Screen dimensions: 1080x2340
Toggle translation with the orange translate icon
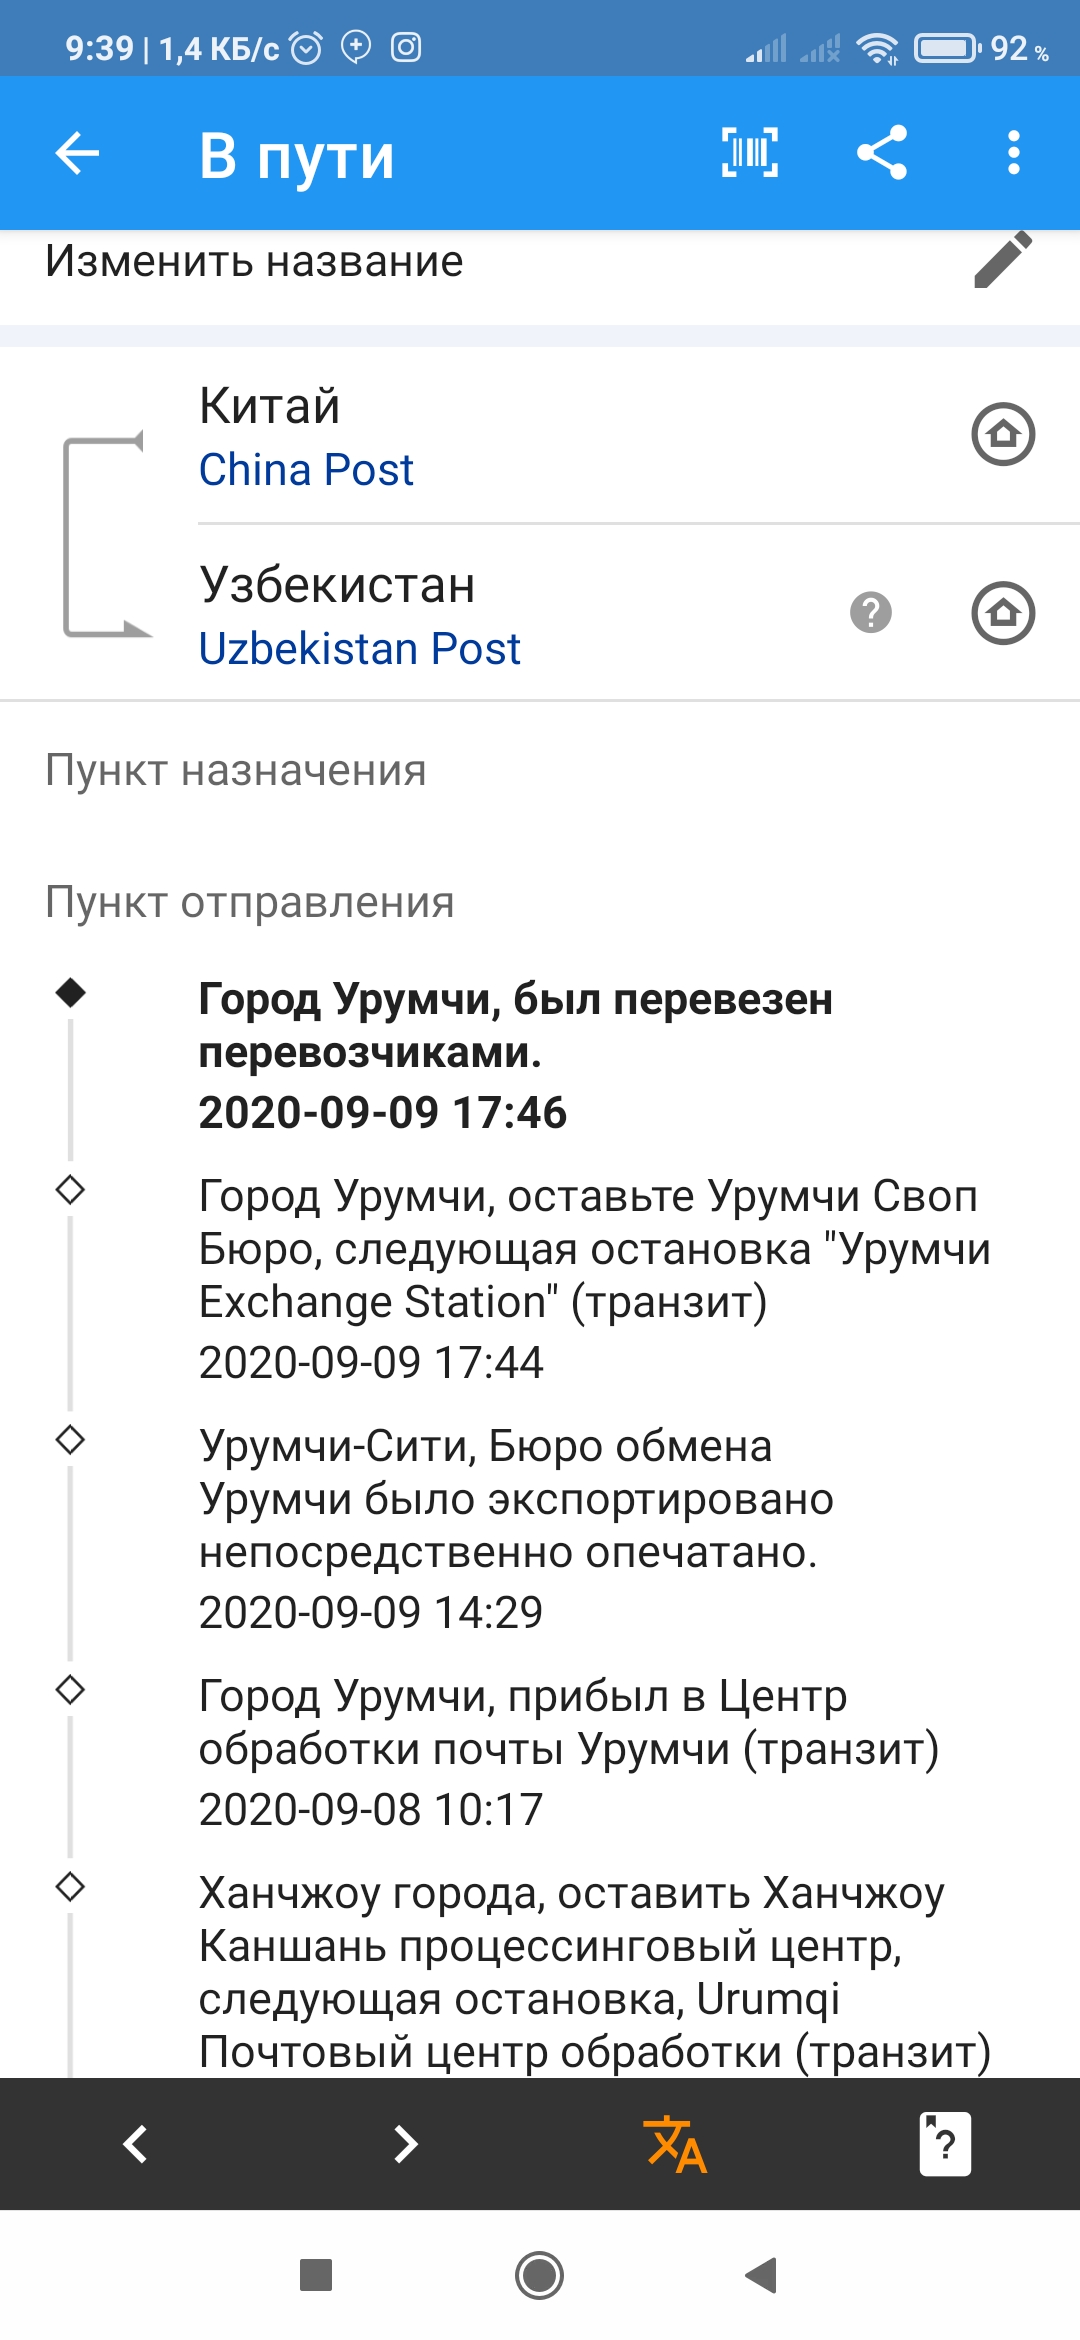pyautogui.click(x=676, y=2144)
